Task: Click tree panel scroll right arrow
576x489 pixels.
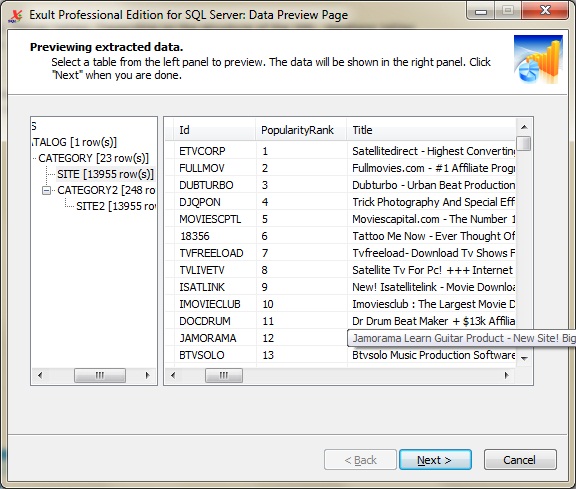Action: pos(147,375)
